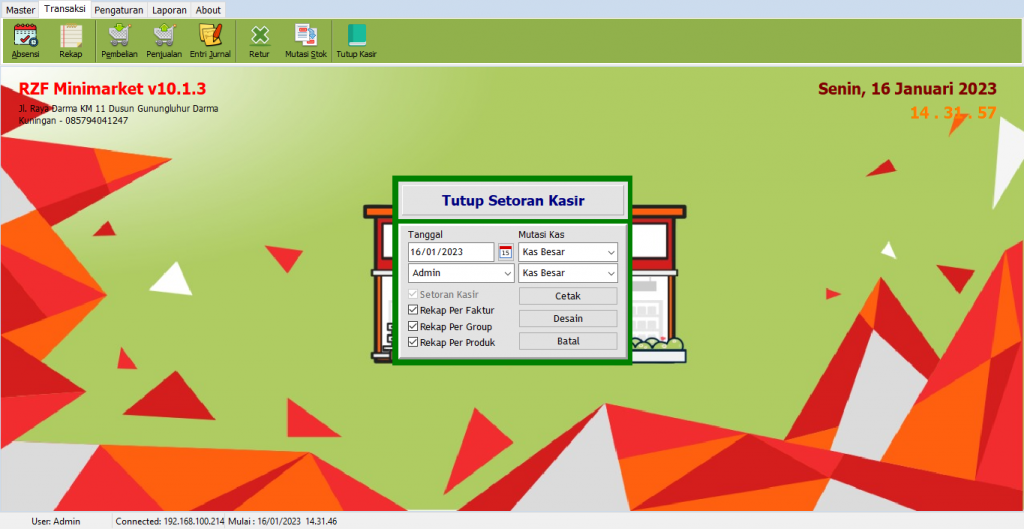Open the Penjualan sales cart
This screenshot has height=529, width=1024.
(164, 41)
